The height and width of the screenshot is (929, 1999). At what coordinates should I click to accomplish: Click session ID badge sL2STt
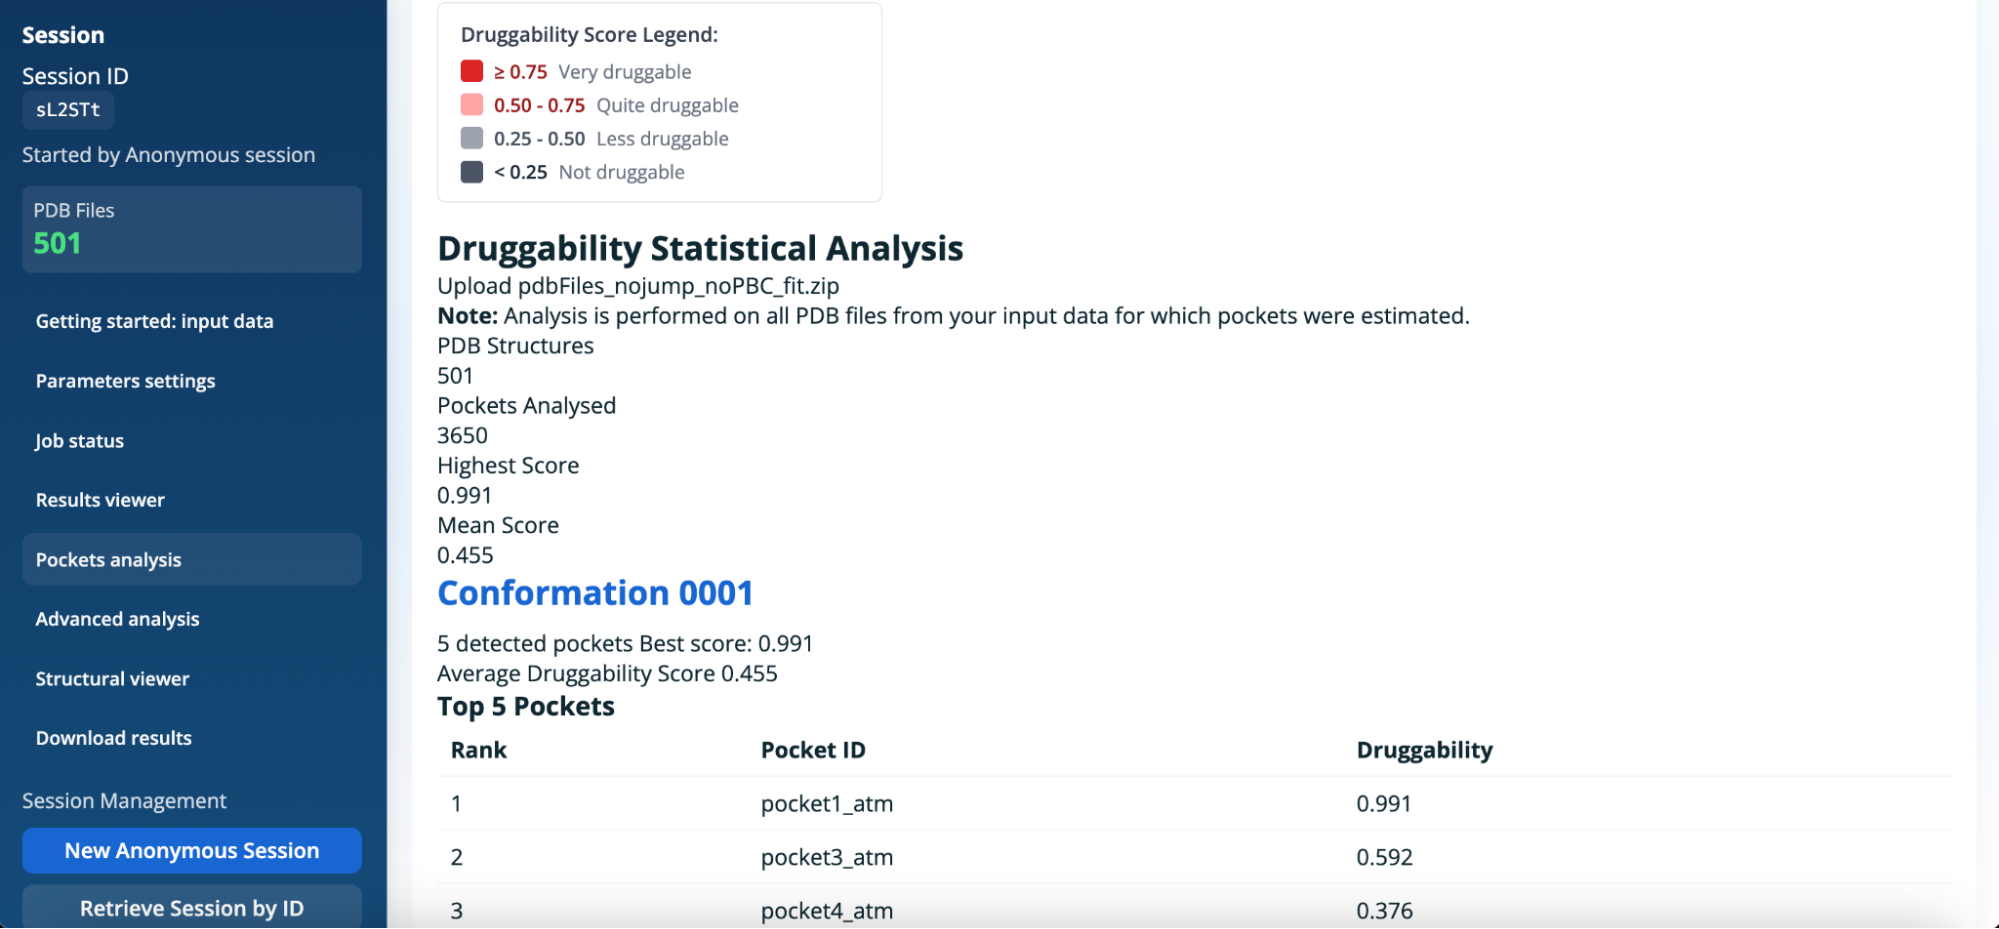coord(68,110)
